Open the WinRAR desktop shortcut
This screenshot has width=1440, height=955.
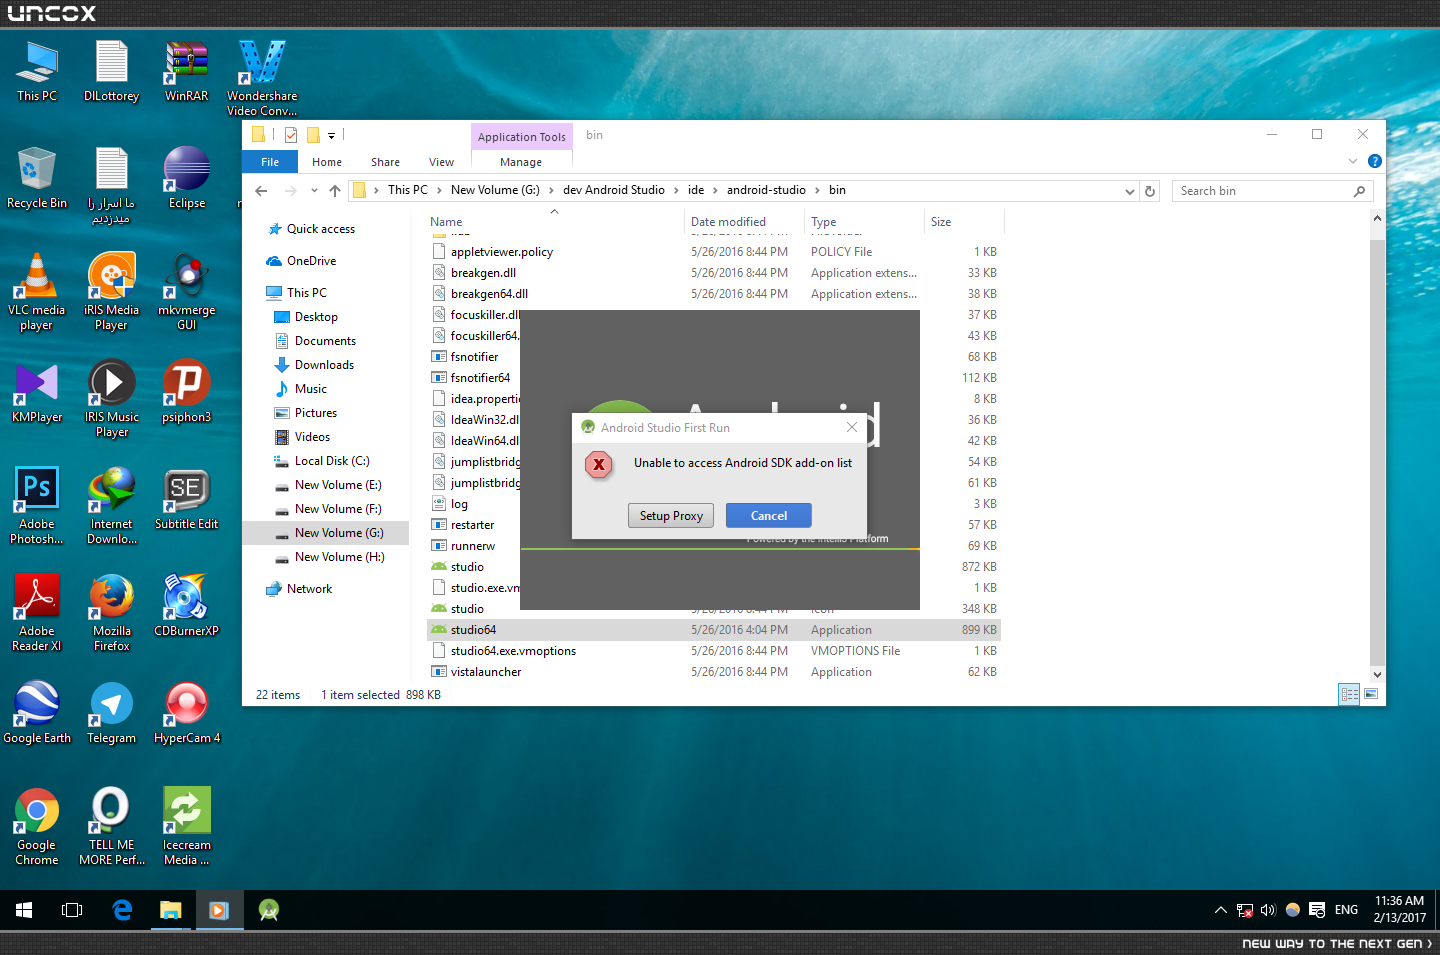187,71
